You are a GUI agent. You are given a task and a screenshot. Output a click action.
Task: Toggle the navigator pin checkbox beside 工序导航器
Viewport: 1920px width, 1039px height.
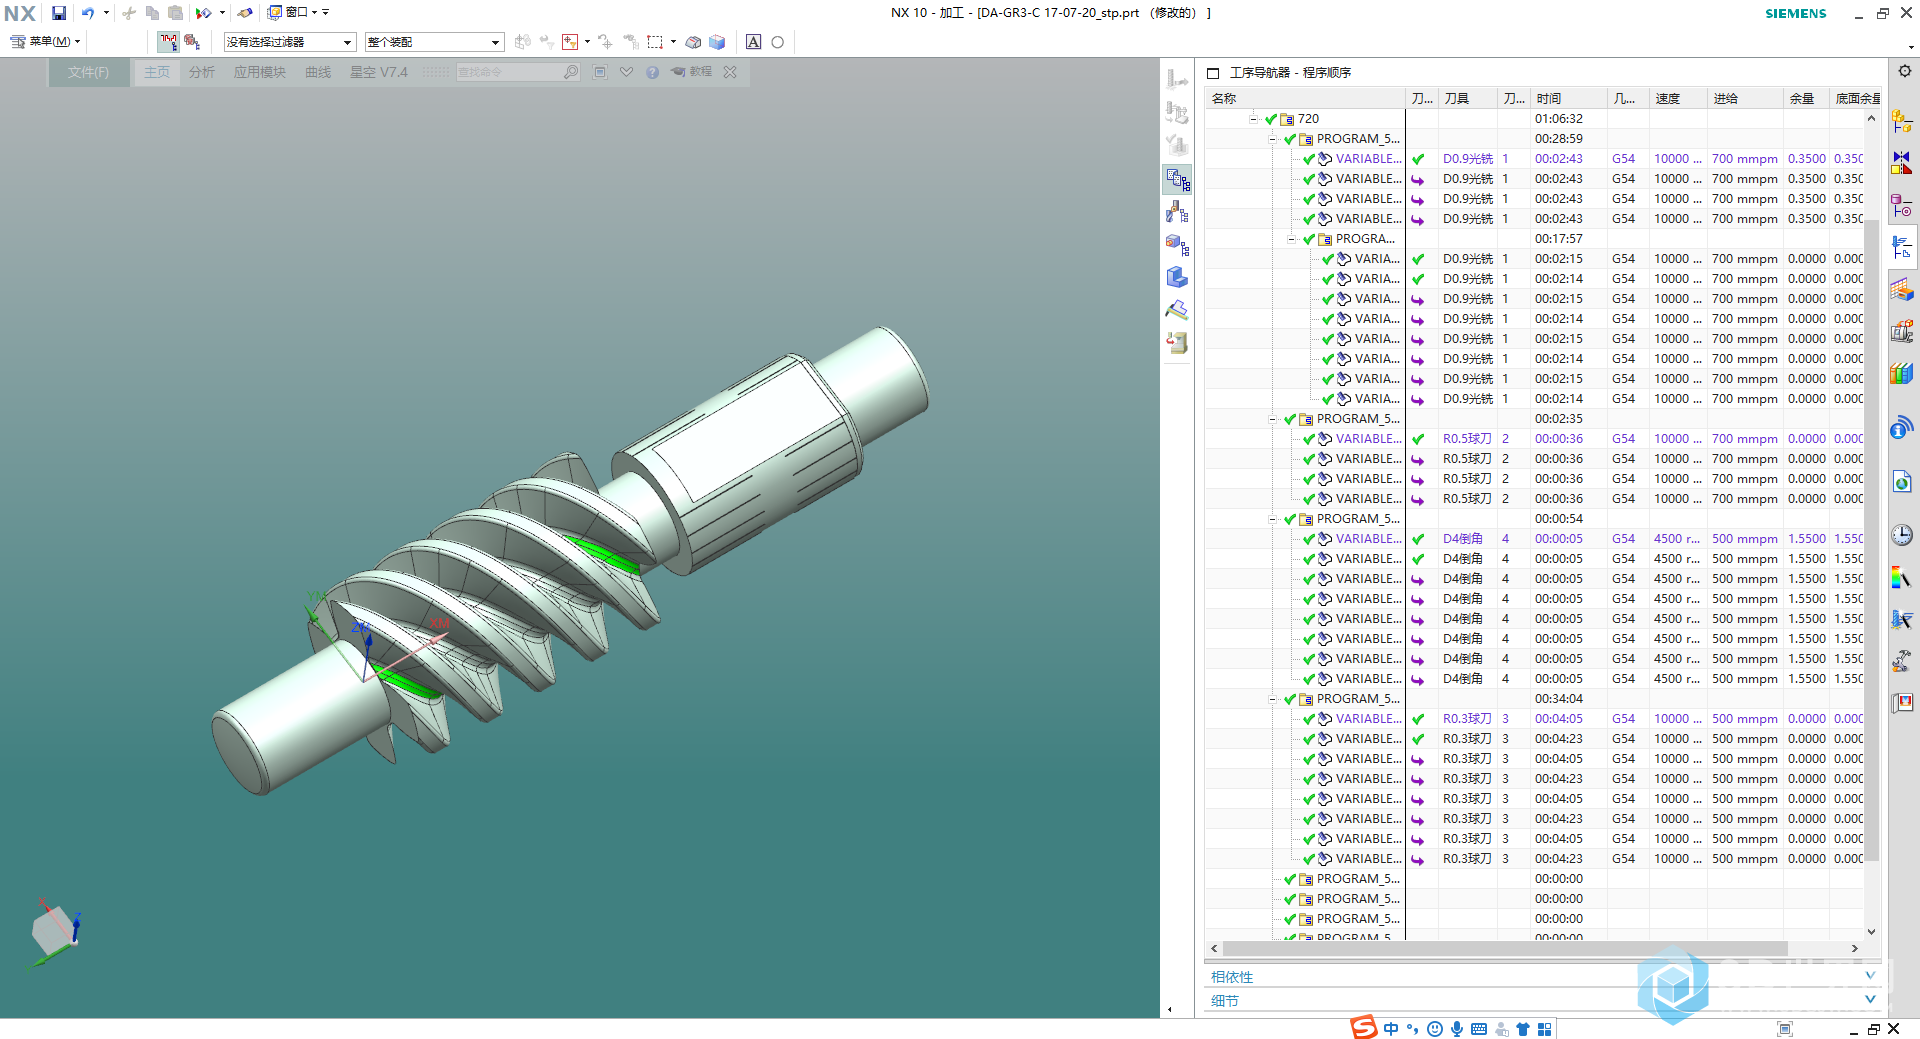1213,73
